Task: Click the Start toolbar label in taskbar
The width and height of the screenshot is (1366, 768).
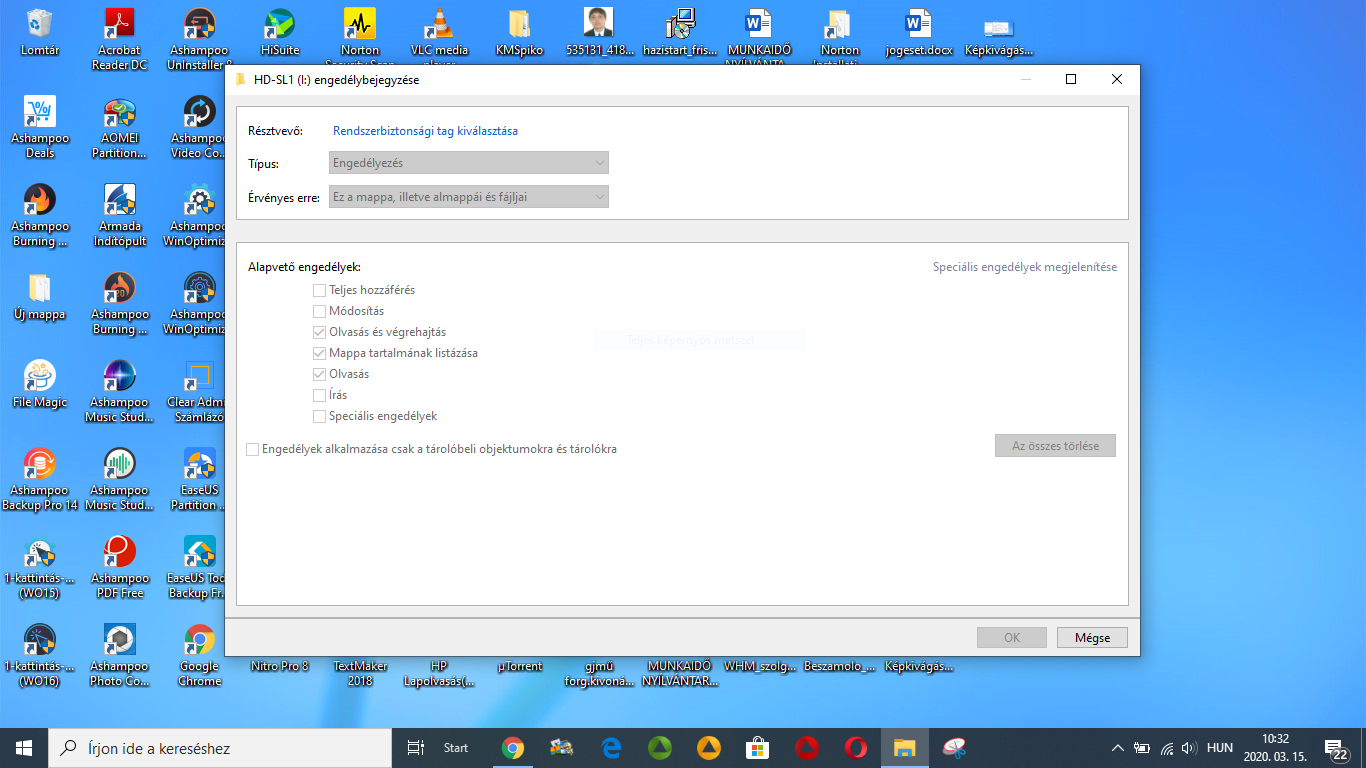Action: tap(456, 748)
